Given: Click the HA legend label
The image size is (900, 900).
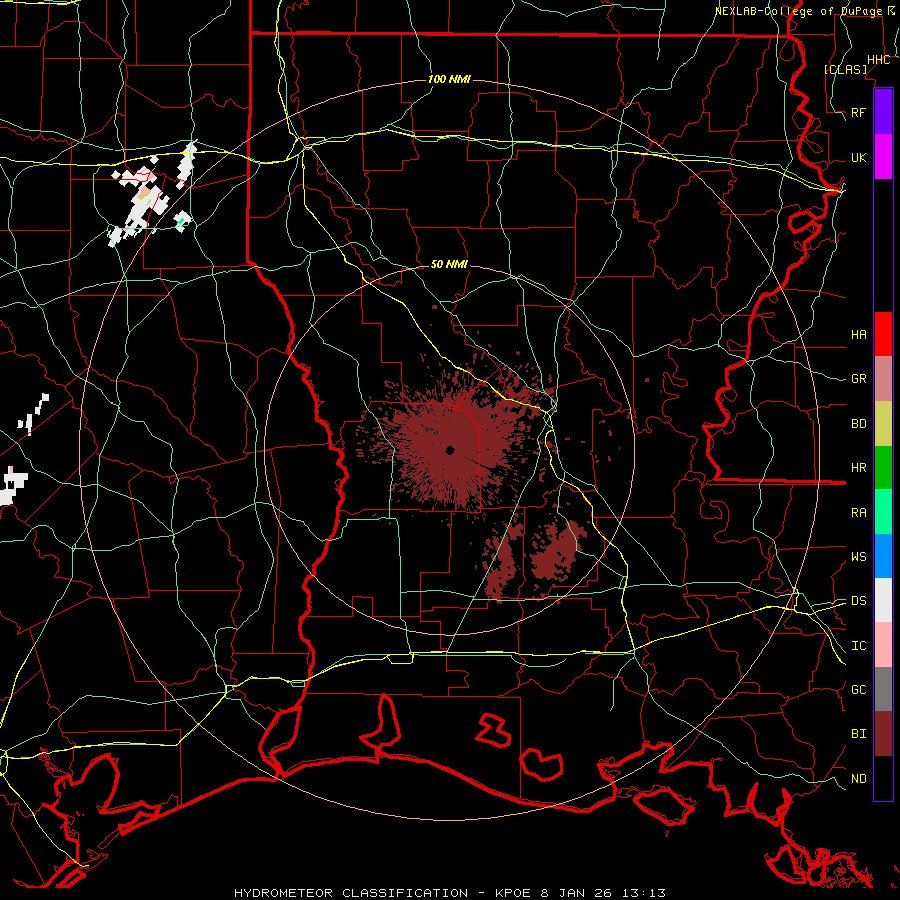Looking at the screenshot, I should [x=858, y=334].
